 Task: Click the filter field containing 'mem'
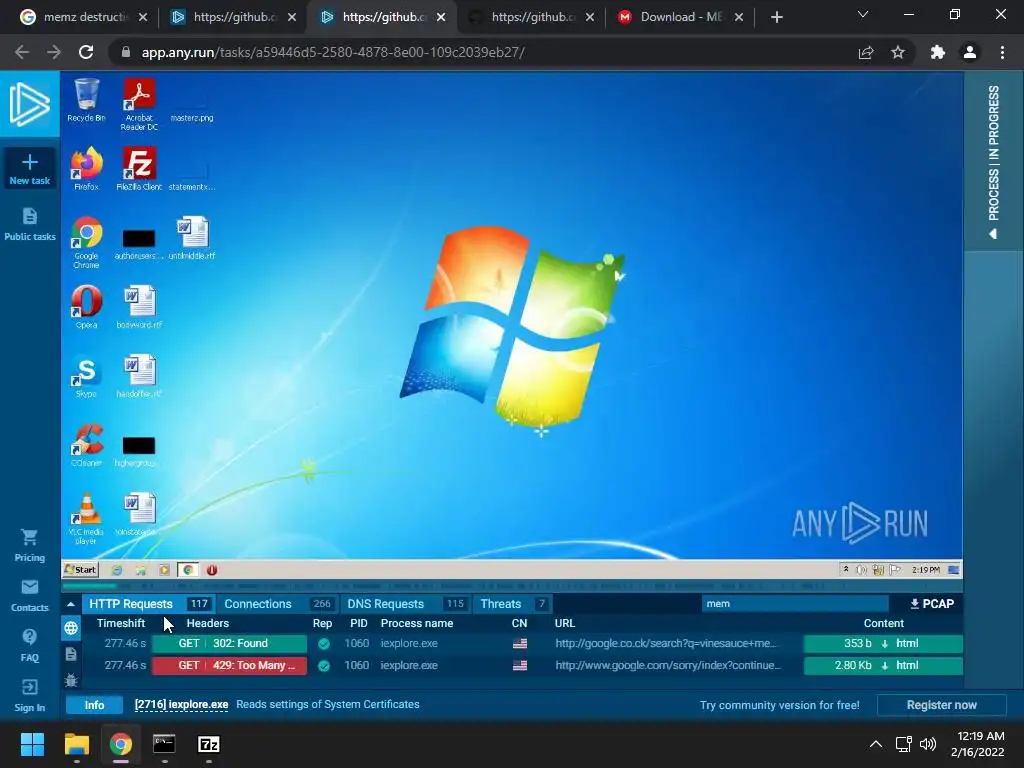tap(795, 603)
